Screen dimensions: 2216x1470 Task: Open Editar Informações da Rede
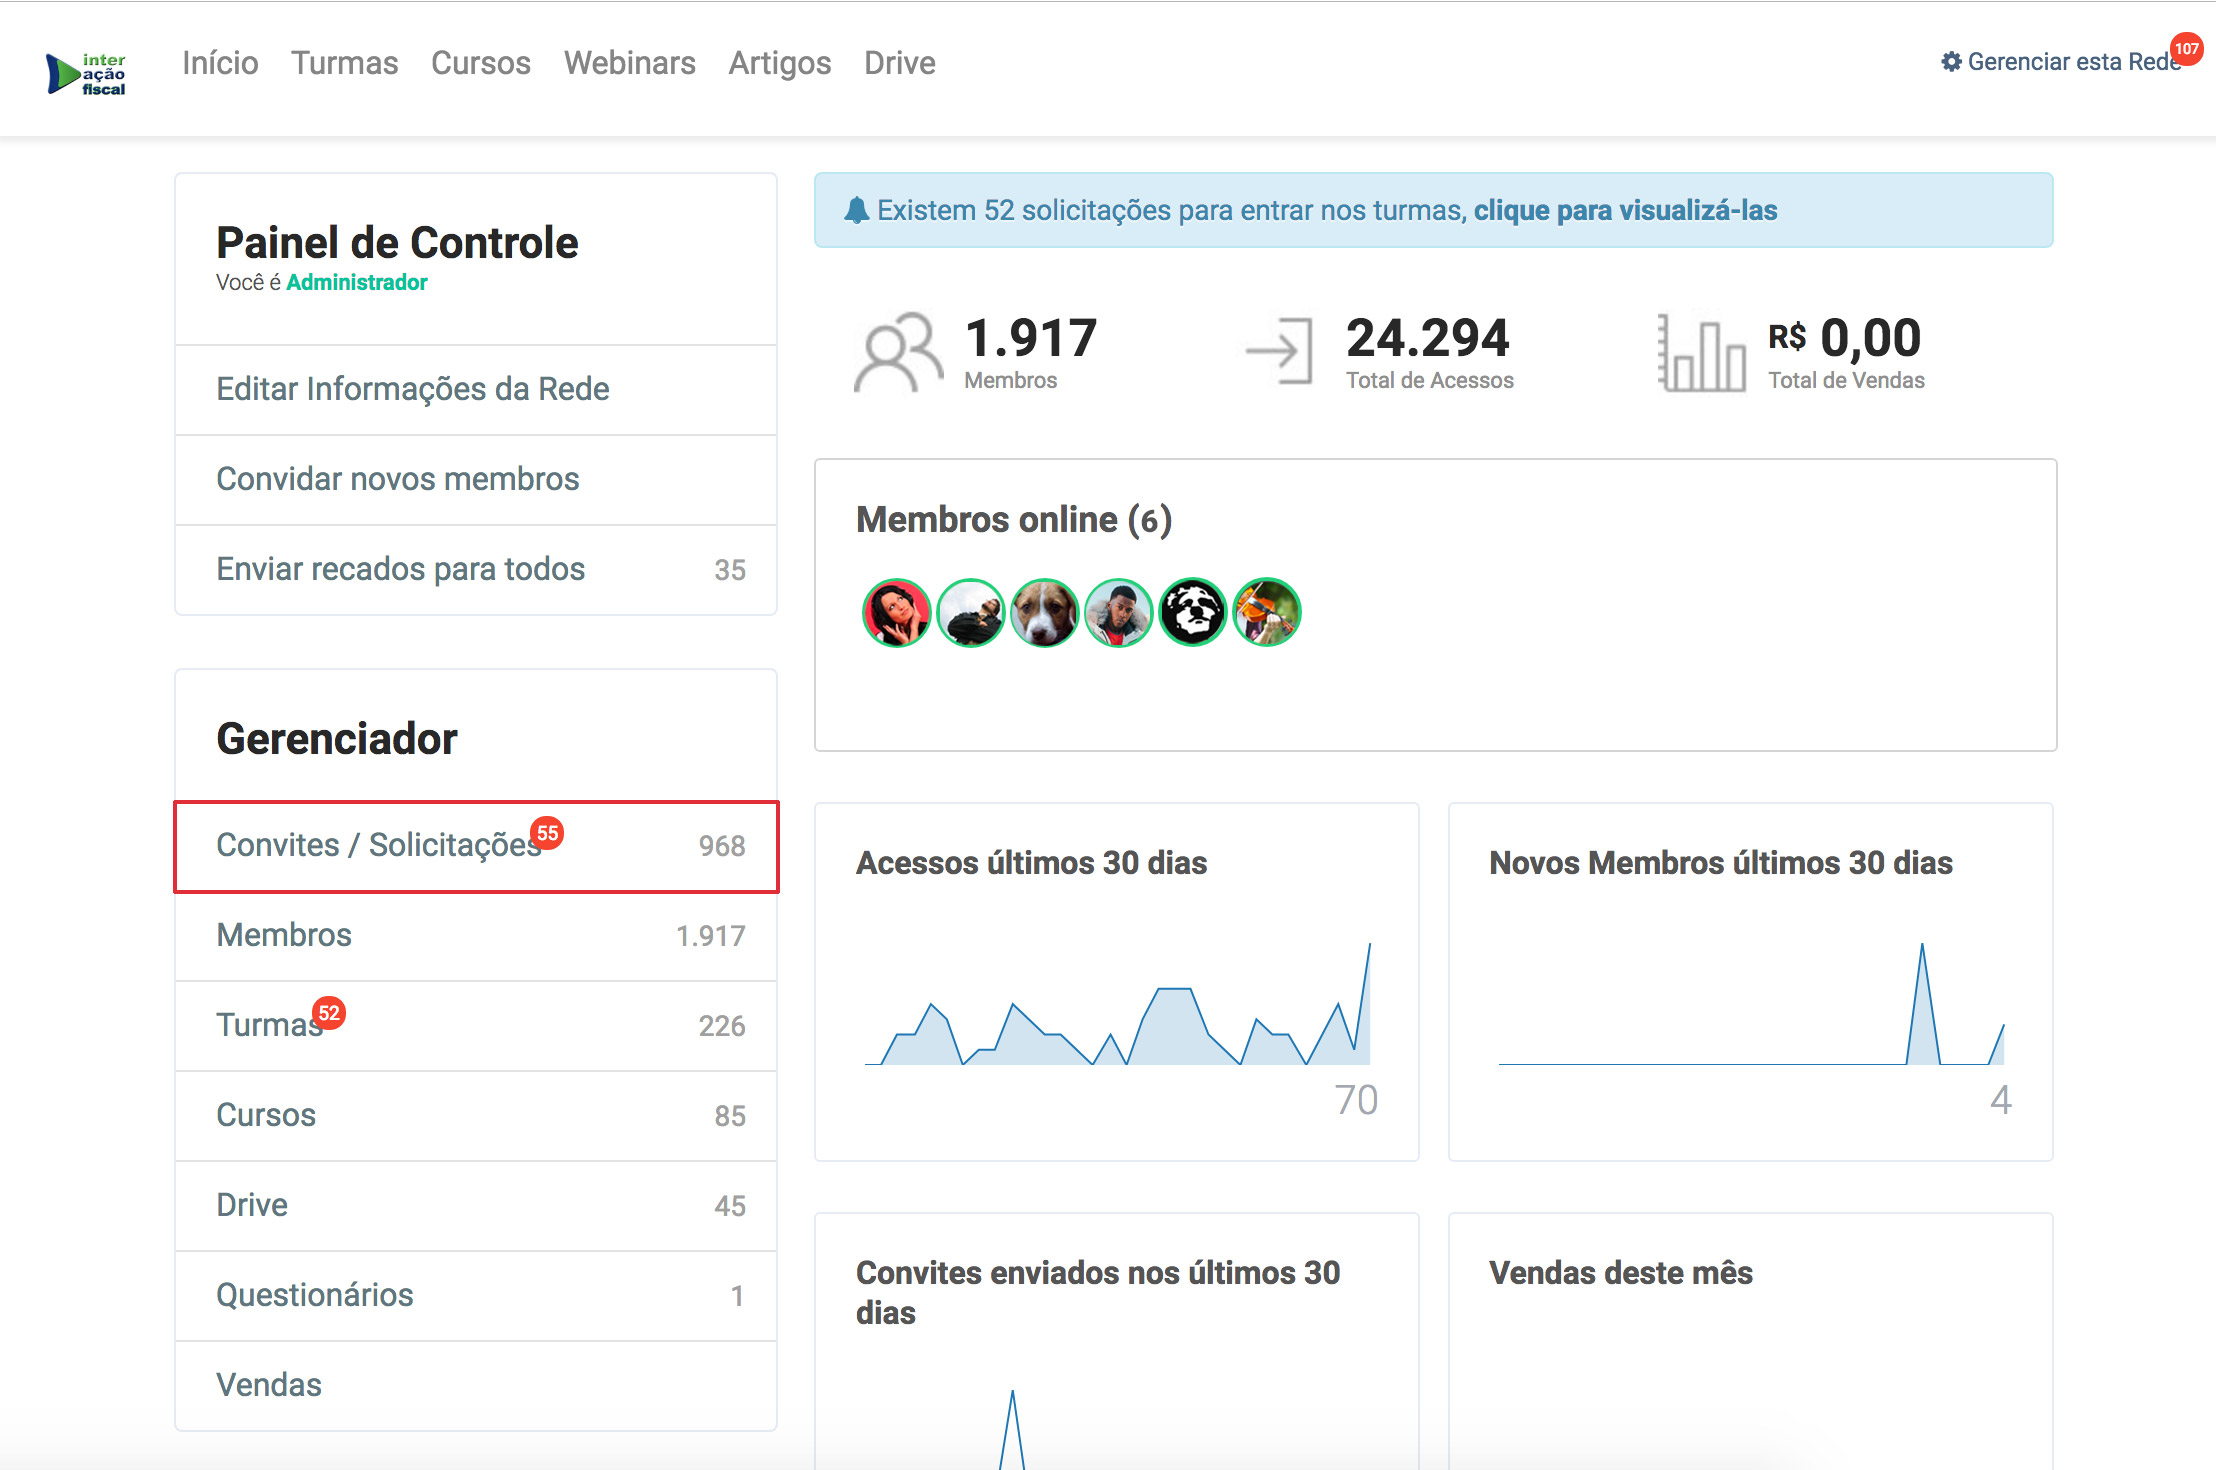(x=413, y=389)
